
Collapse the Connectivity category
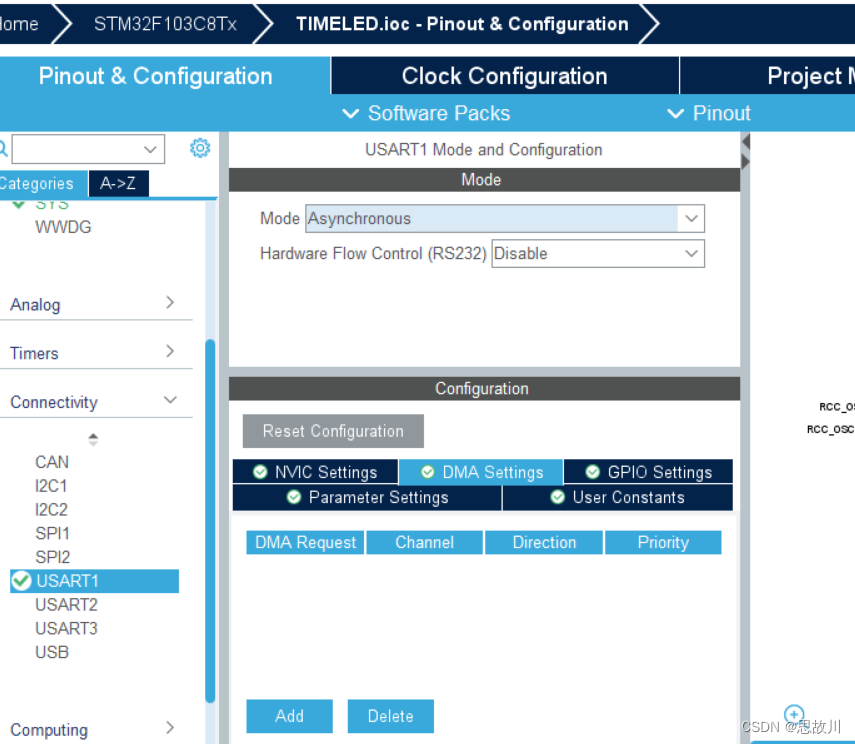pyautogui.click(x=96, y=401)
